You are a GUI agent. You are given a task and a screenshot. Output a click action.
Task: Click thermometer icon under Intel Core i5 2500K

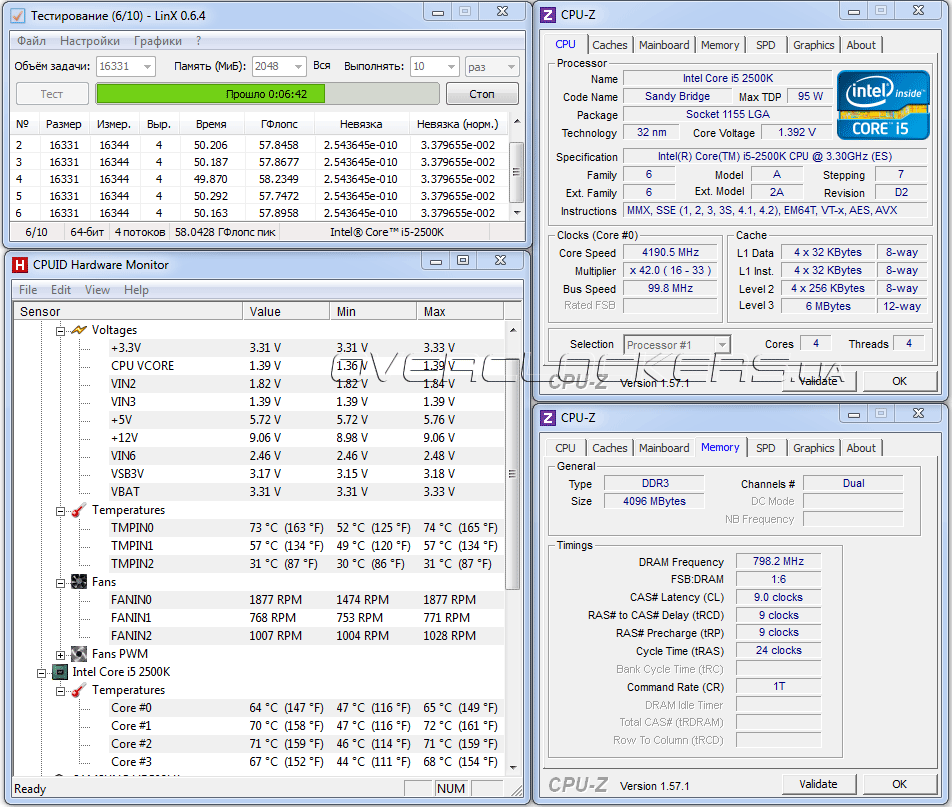coord(79,690)
